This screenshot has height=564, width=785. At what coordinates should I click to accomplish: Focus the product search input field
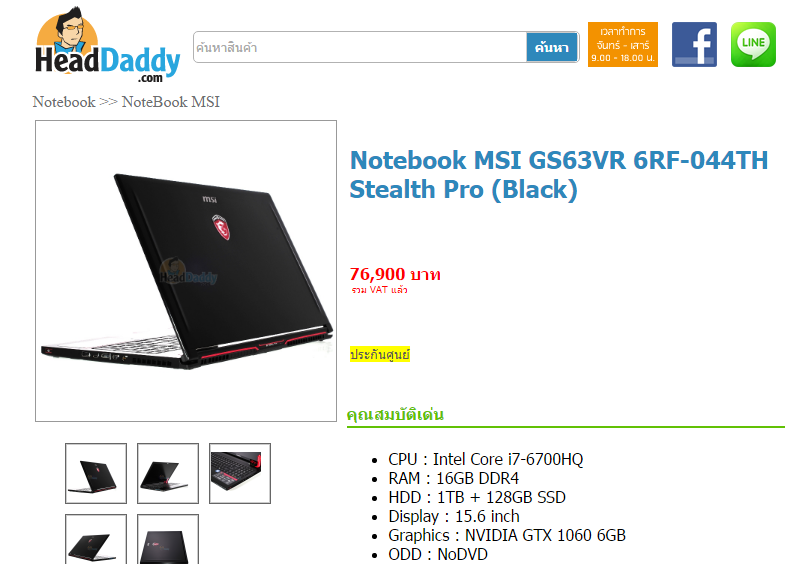tap(360, 48)
